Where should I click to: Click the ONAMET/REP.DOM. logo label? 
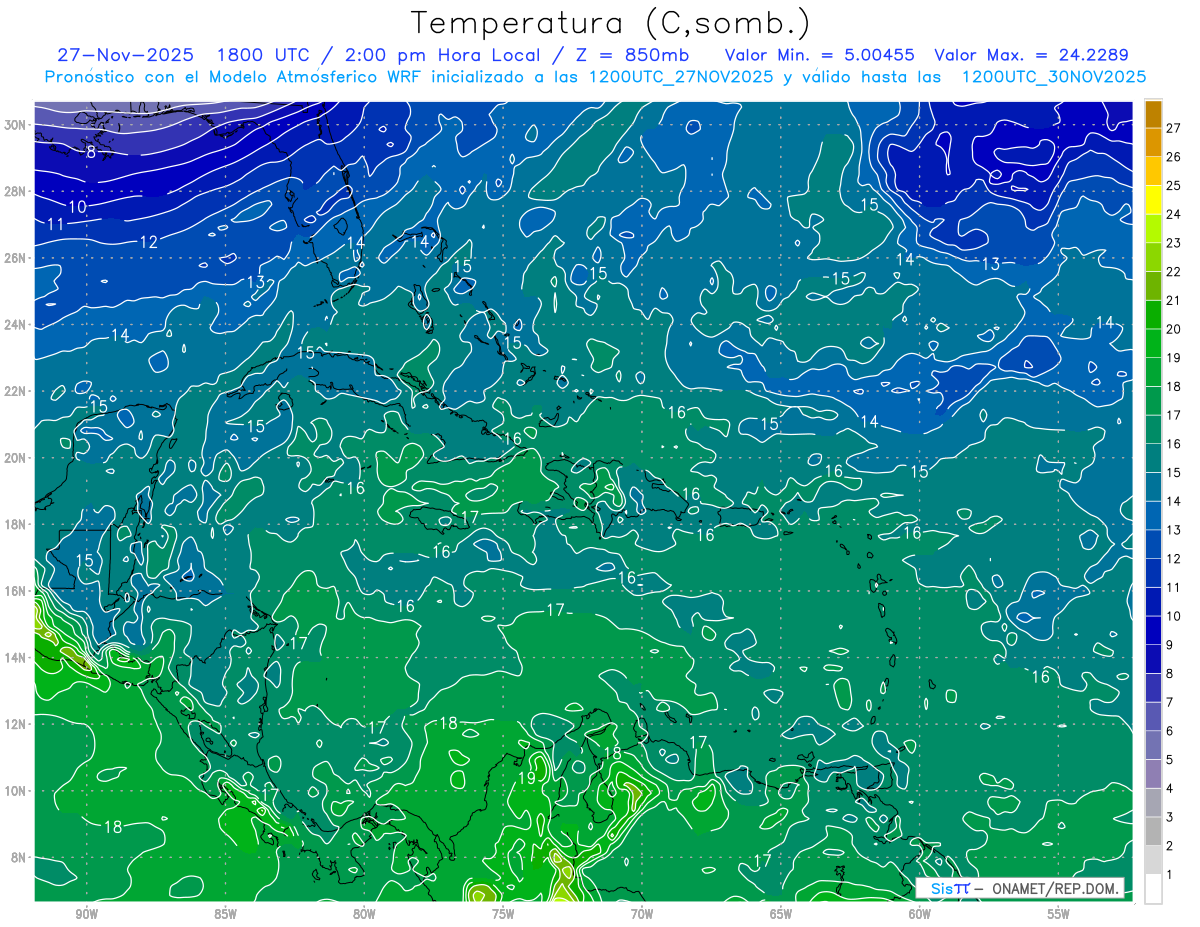click(1019, 888)
